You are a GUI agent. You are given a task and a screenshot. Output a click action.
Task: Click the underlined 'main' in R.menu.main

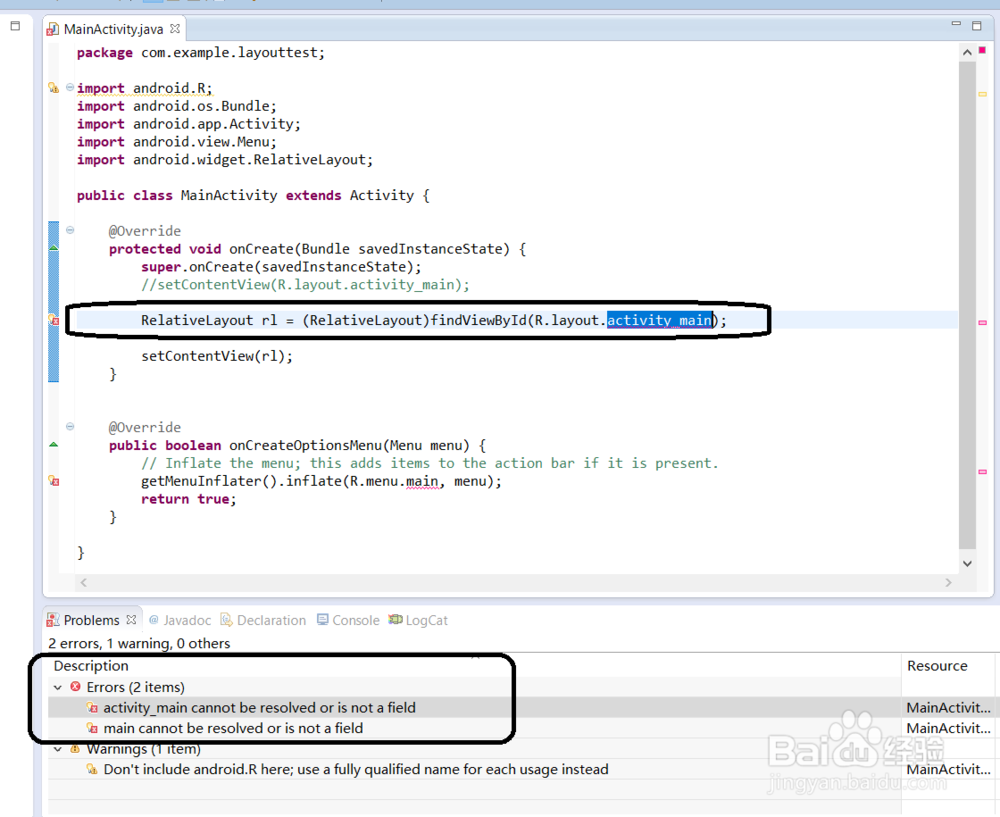click(422, 481)
